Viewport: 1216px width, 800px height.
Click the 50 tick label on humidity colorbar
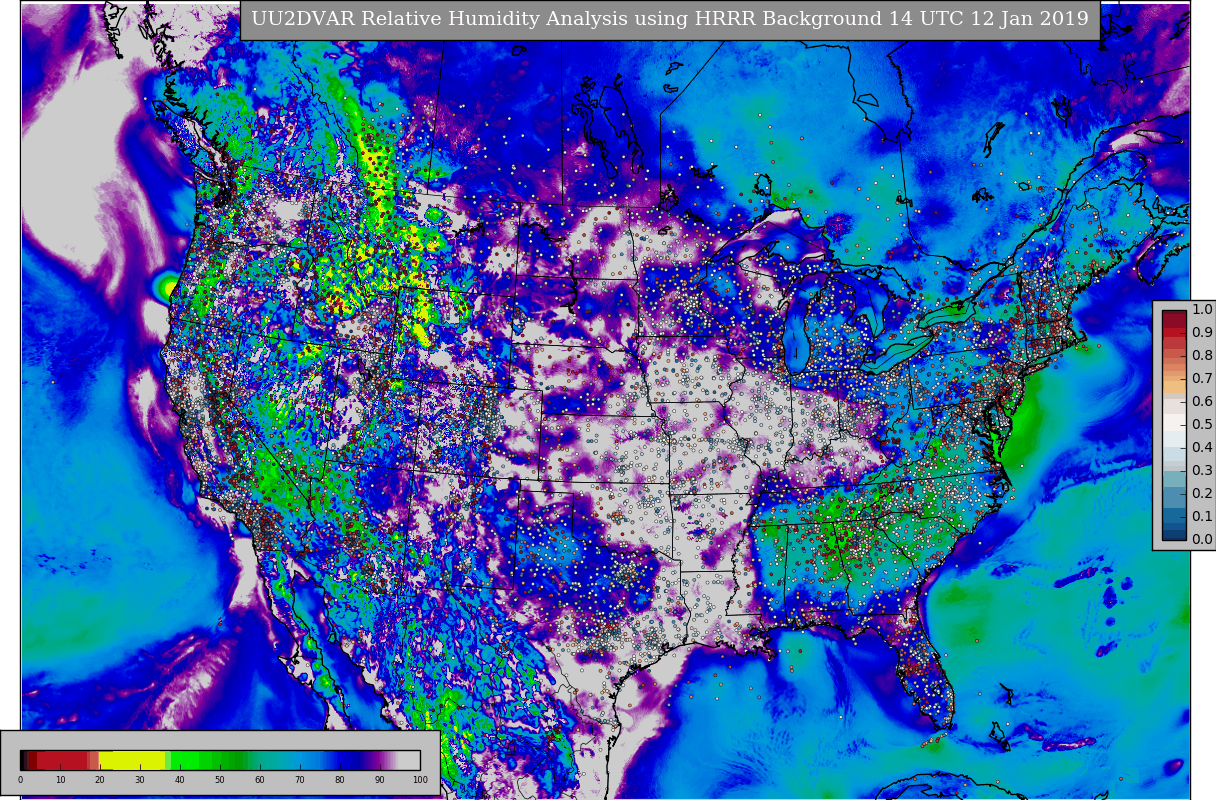click(x=220, y=780)
